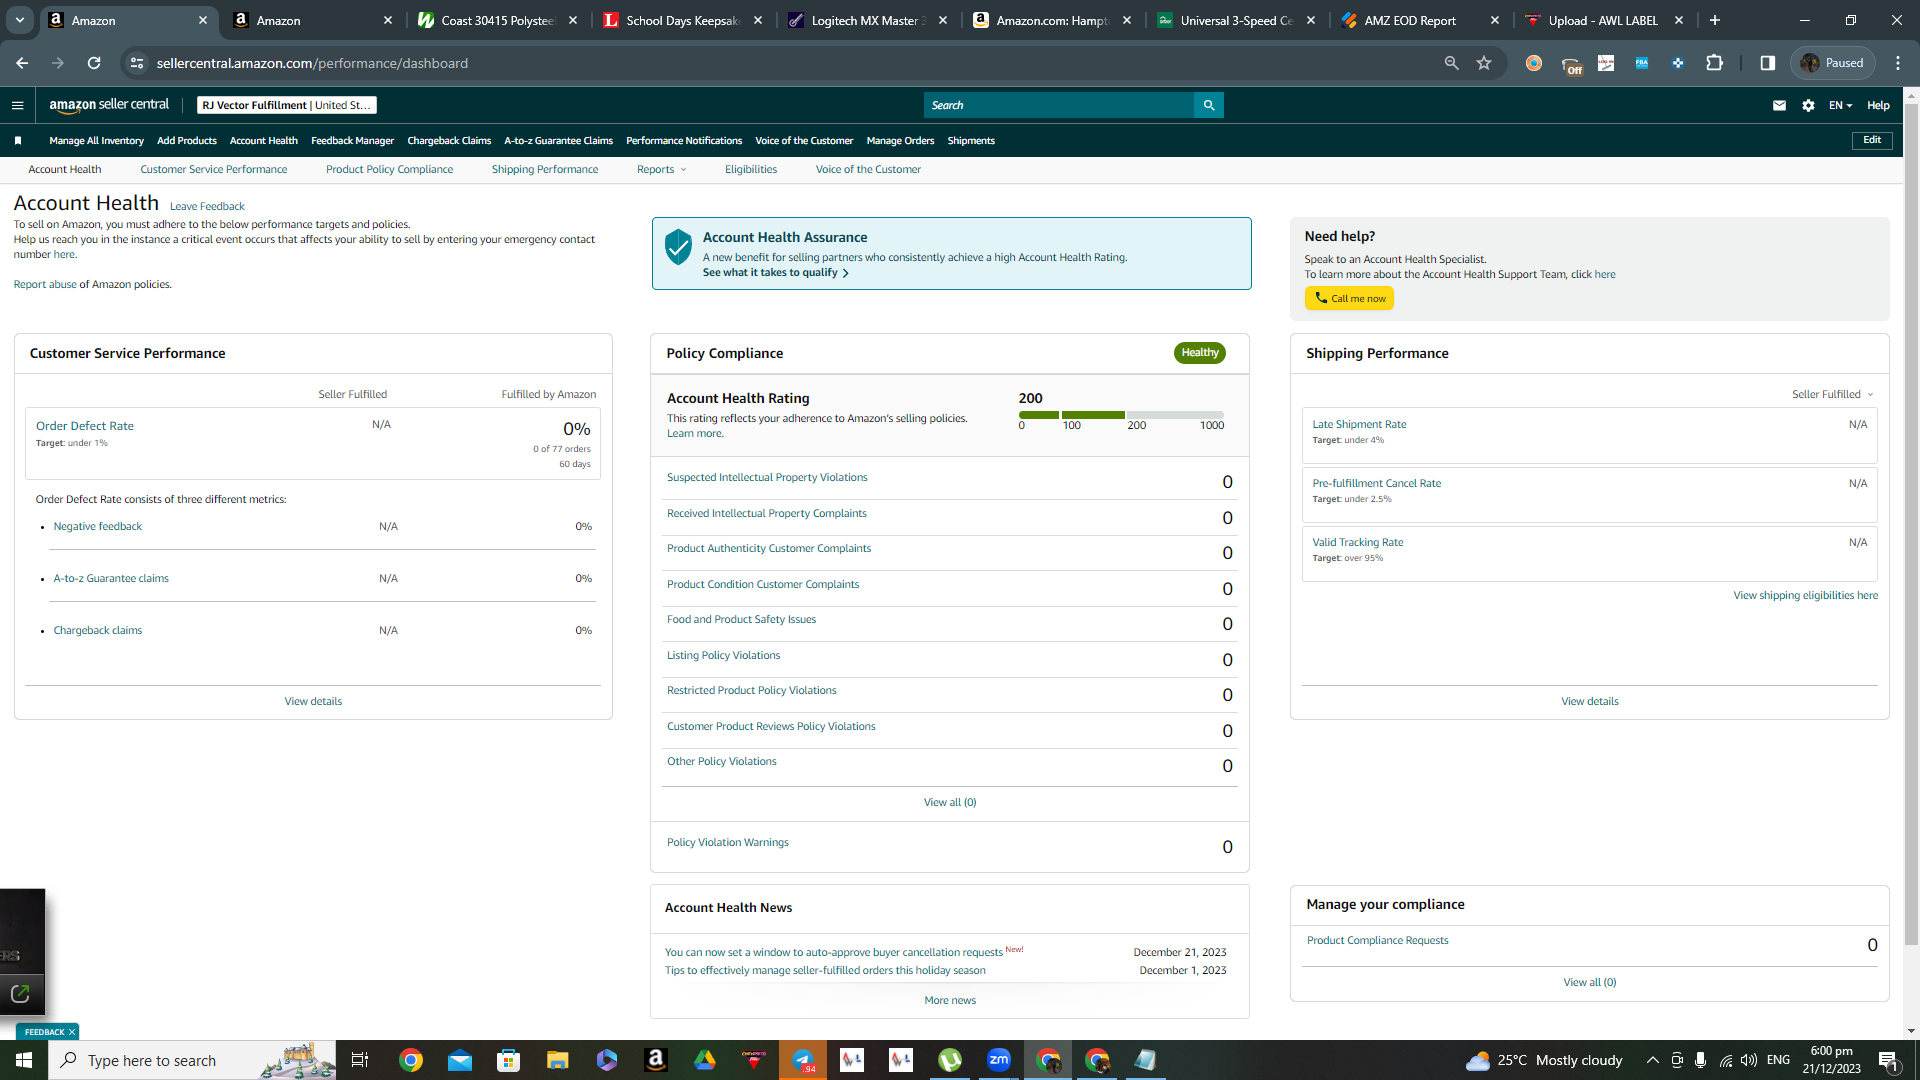This screenshot has width=1920, height=1080.
Task: Open the RJ Vector Fulfillment account switcher
Action: 287,105
